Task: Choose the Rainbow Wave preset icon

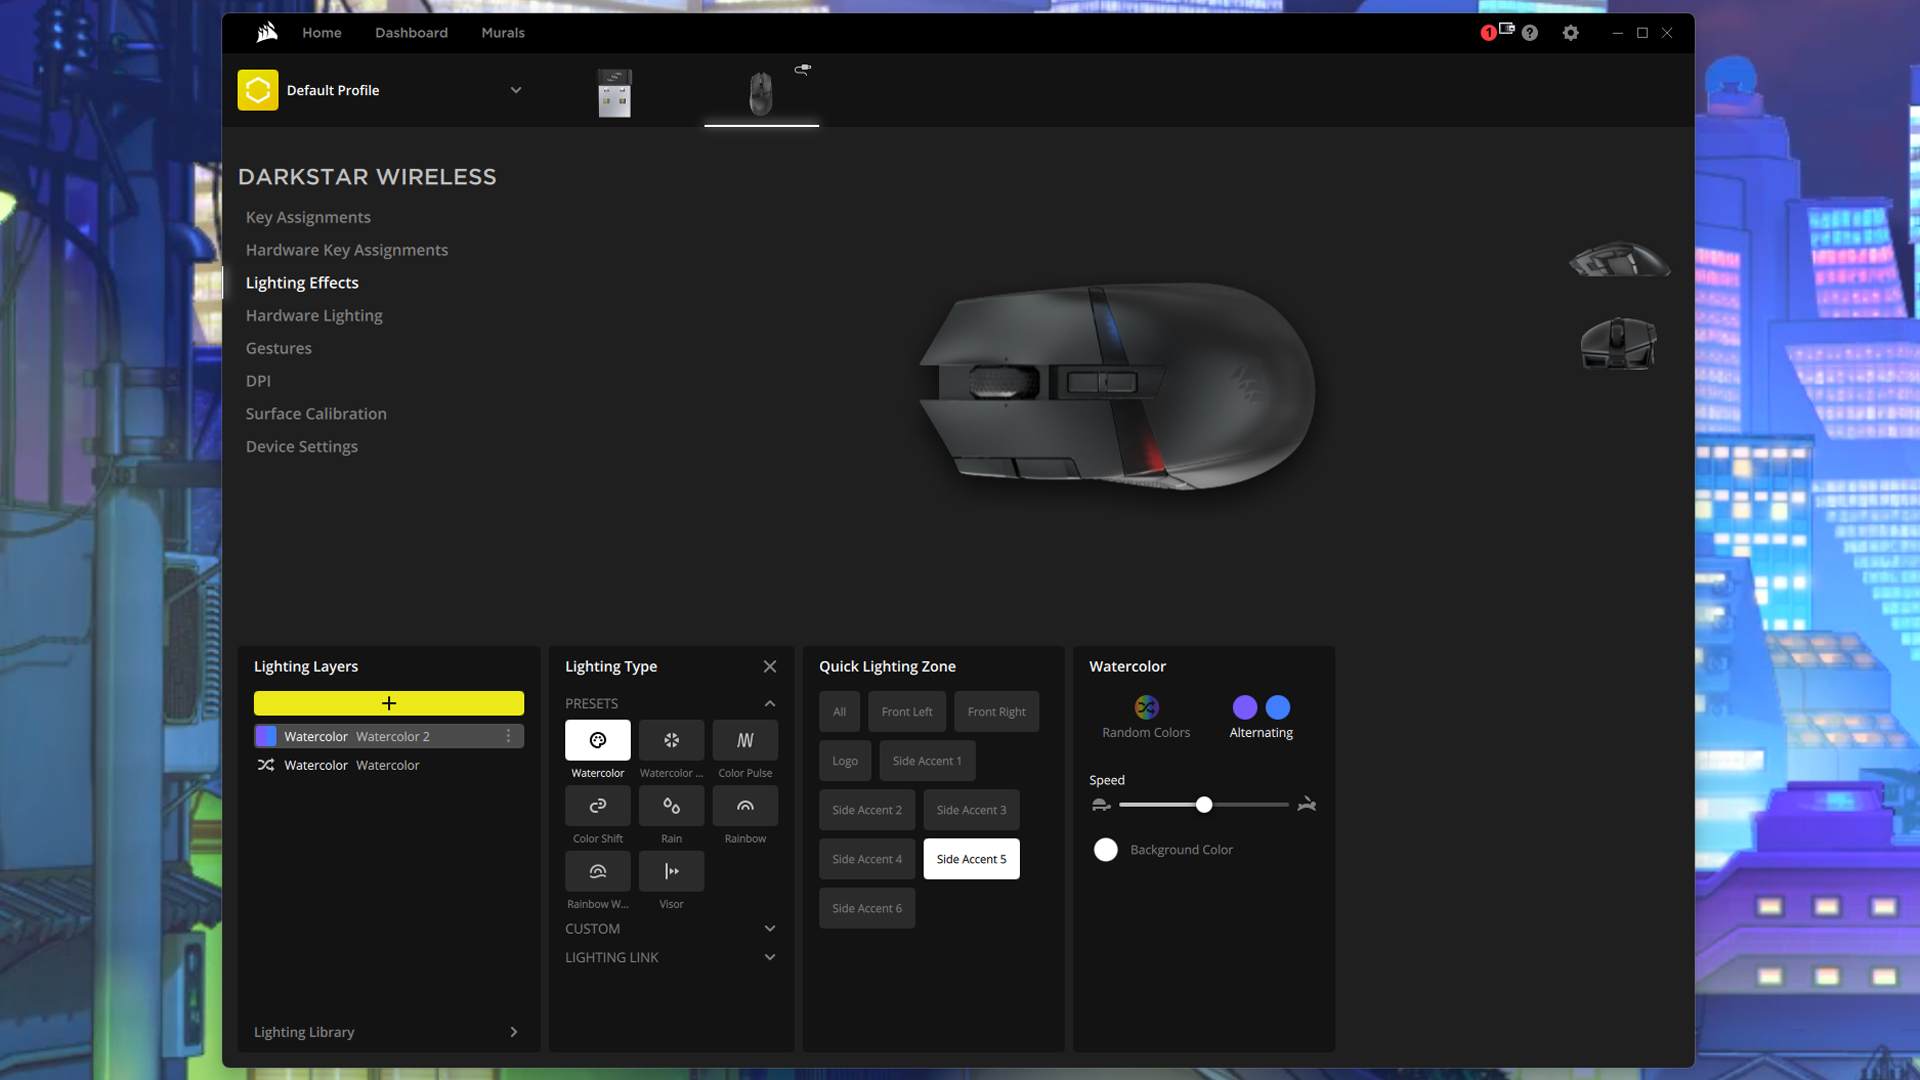Action: tap(598, 871)
